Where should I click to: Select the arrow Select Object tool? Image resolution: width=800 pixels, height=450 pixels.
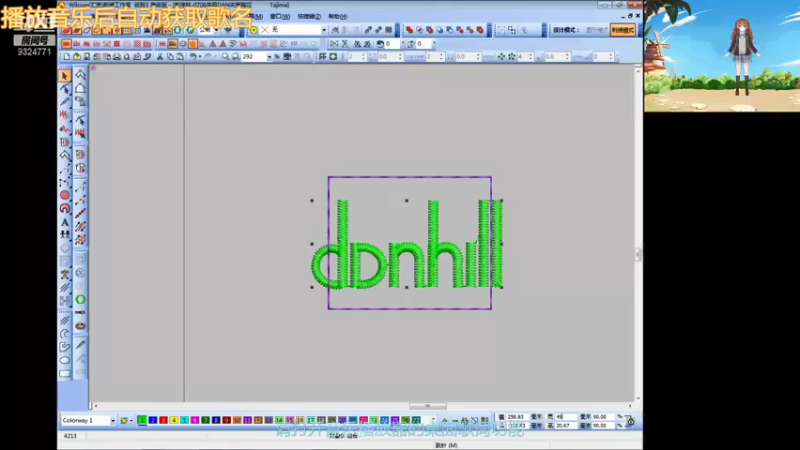tap(64, 76)
